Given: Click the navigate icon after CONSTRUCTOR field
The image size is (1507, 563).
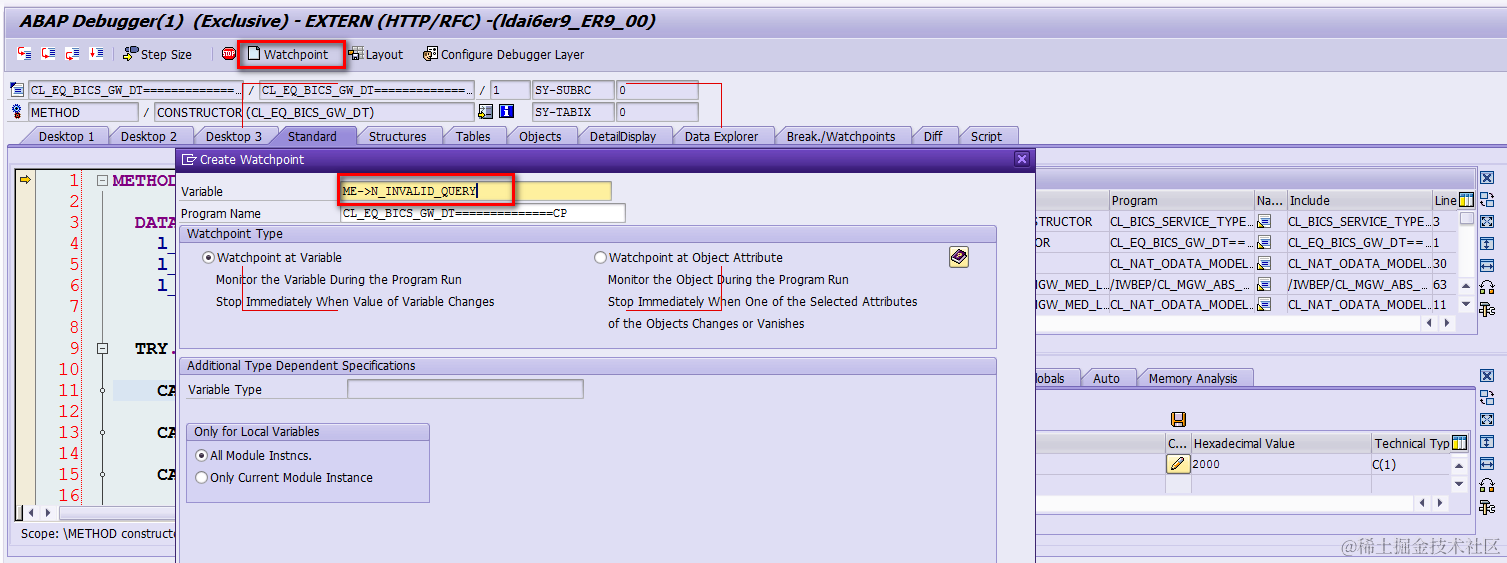Looking at the screenshot, I should [486, 112].
